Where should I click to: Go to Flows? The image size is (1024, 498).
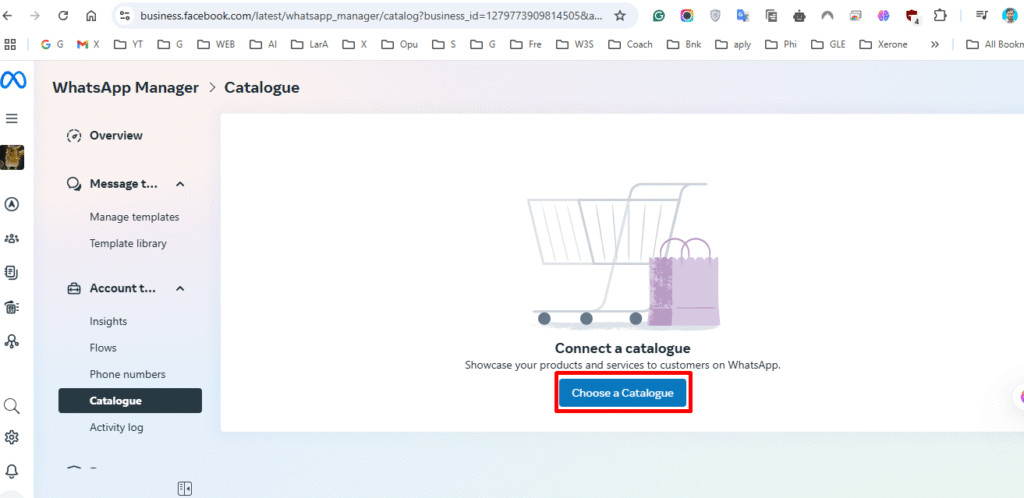(103, 348)
